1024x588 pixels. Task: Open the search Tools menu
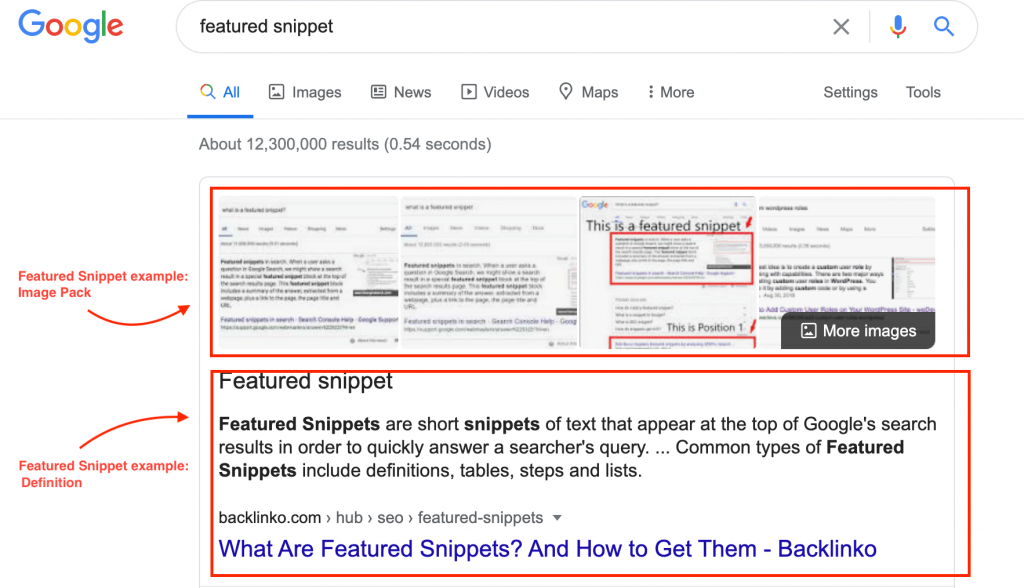[923, 92]
